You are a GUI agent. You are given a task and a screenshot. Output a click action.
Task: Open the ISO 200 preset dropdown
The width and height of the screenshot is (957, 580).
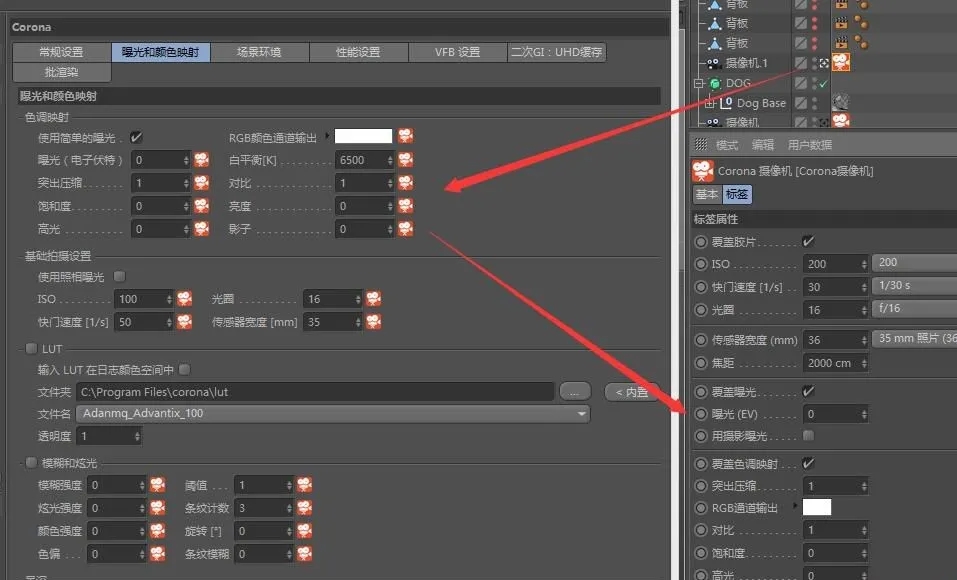(x=914, y=263)
